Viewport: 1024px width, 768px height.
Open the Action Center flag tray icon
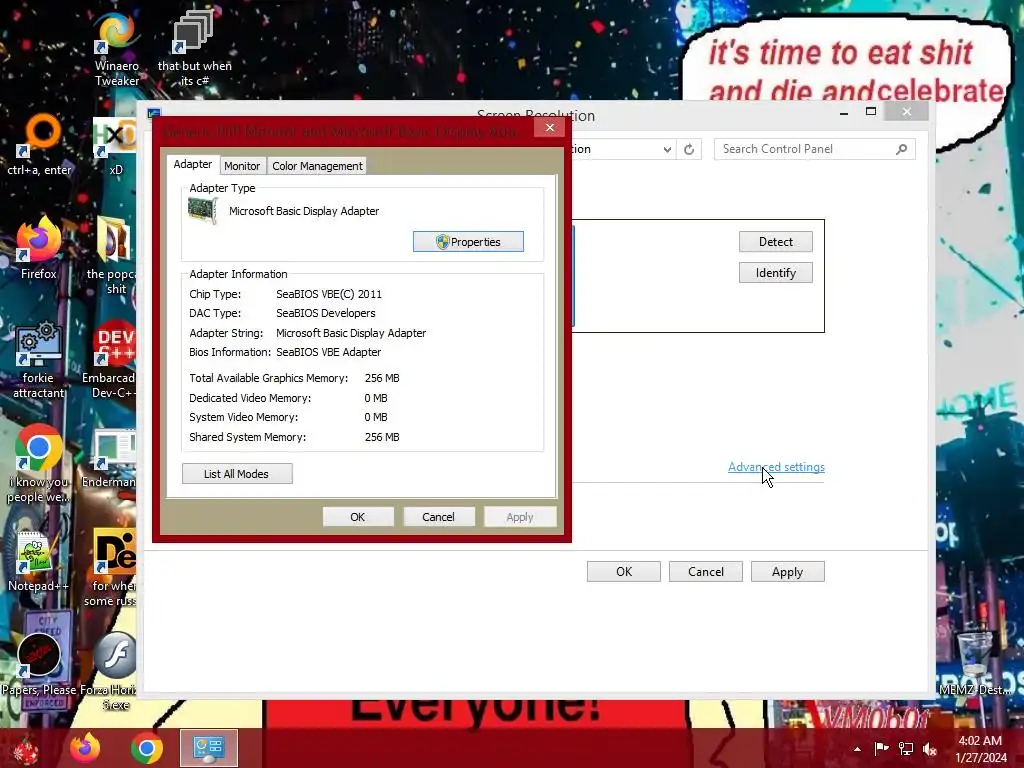[881, 749]
